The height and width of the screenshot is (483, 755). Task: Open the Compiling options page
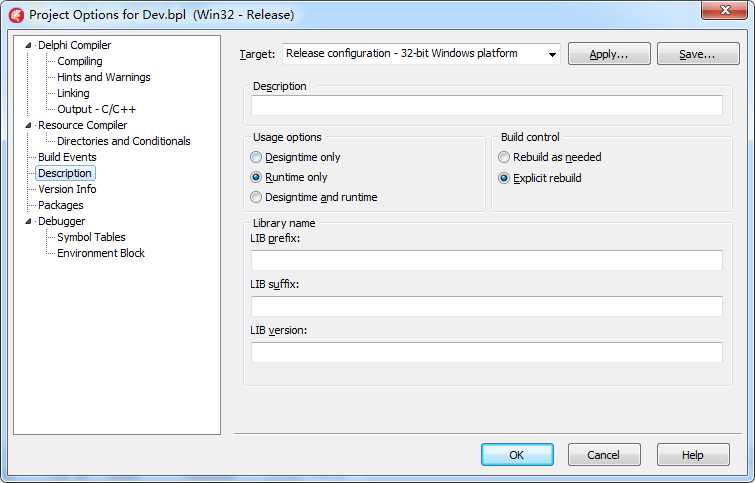click(79, 61)
